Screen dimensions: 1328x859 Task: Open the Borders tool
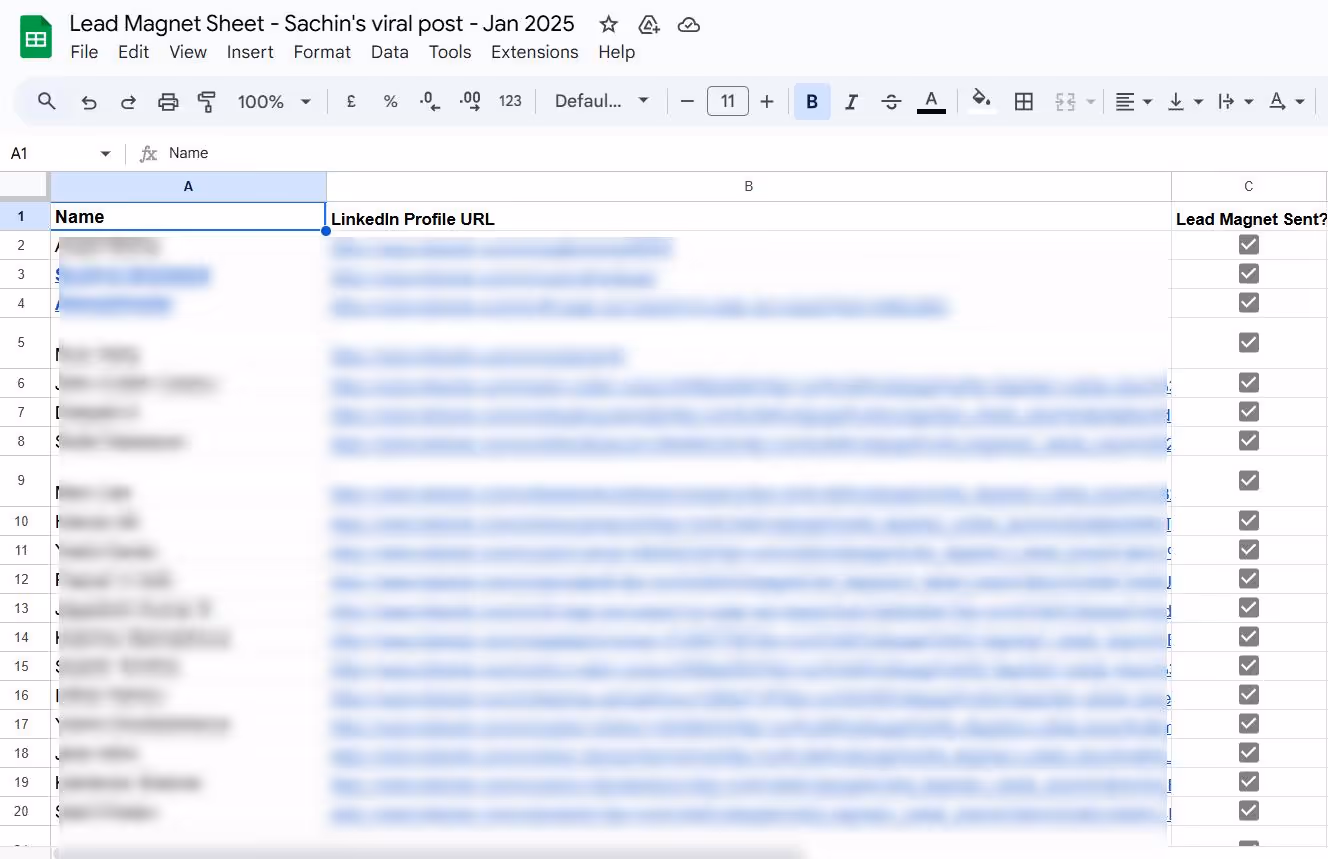click(x=1023, y=101)
